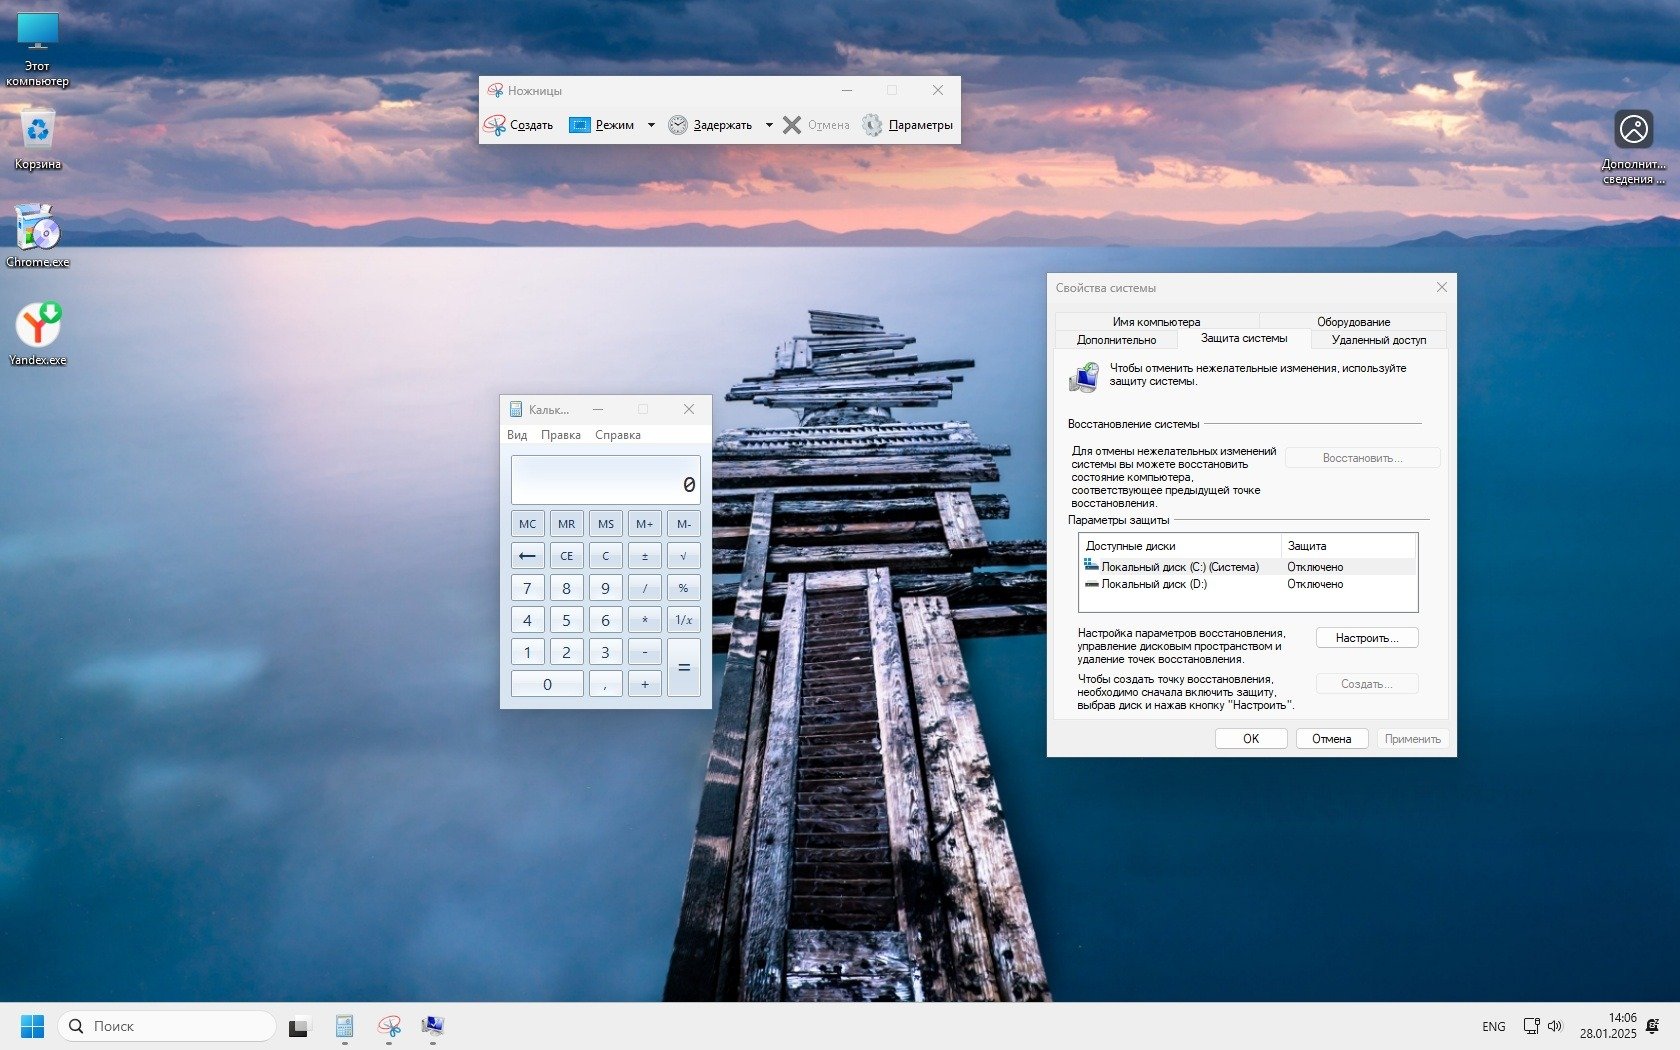Click the calculator icon in the taskbar

[x=344, y=1026]
